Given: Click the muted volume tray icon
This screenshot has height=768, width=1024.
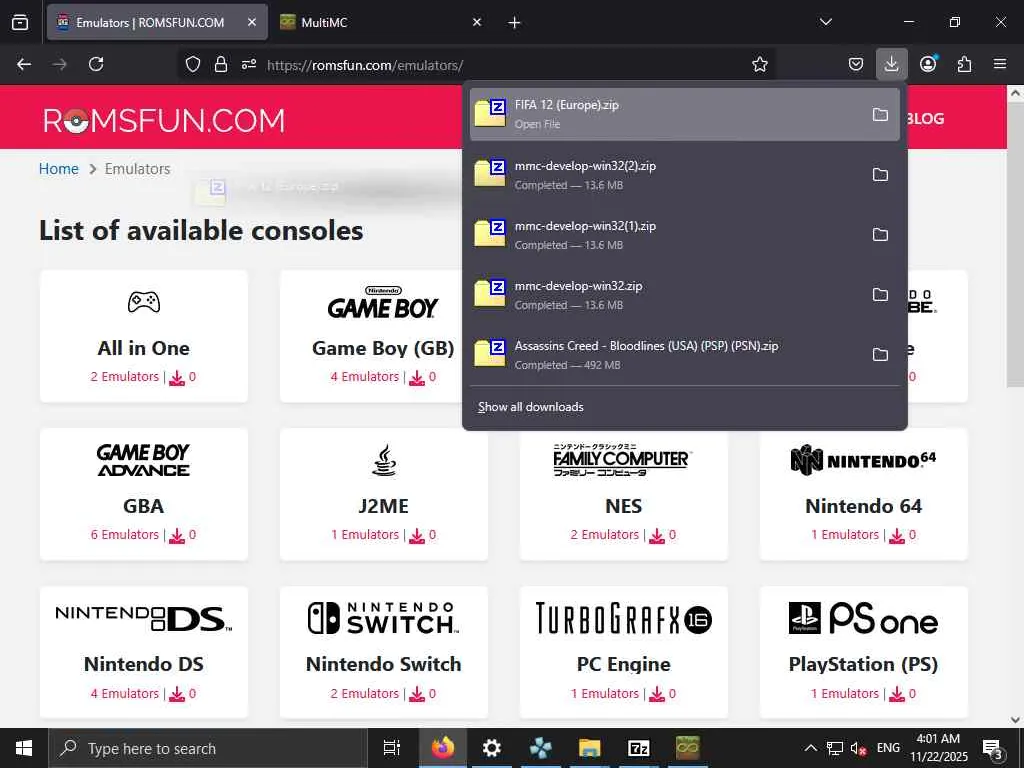Looking at the screenshot, I should [858, 748].
